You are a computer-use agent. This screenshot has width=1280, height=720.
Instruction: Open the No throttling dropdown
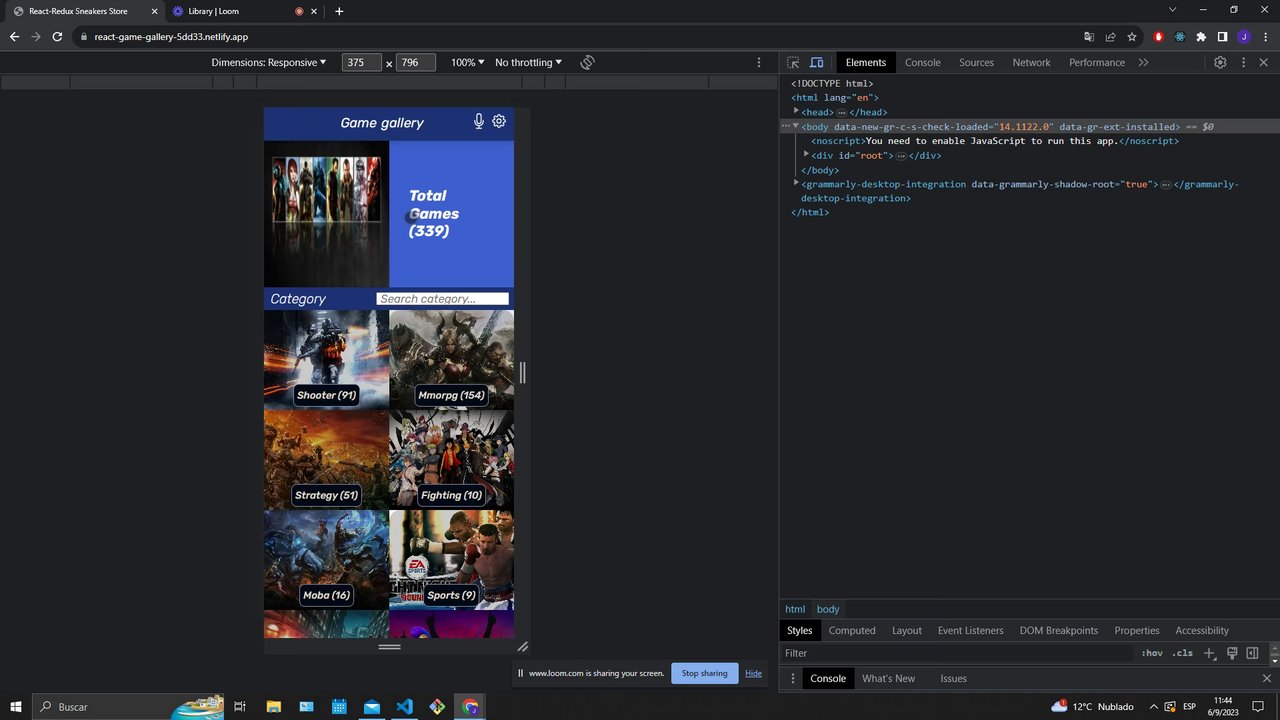pyautogui.click(x=528, y=62)
